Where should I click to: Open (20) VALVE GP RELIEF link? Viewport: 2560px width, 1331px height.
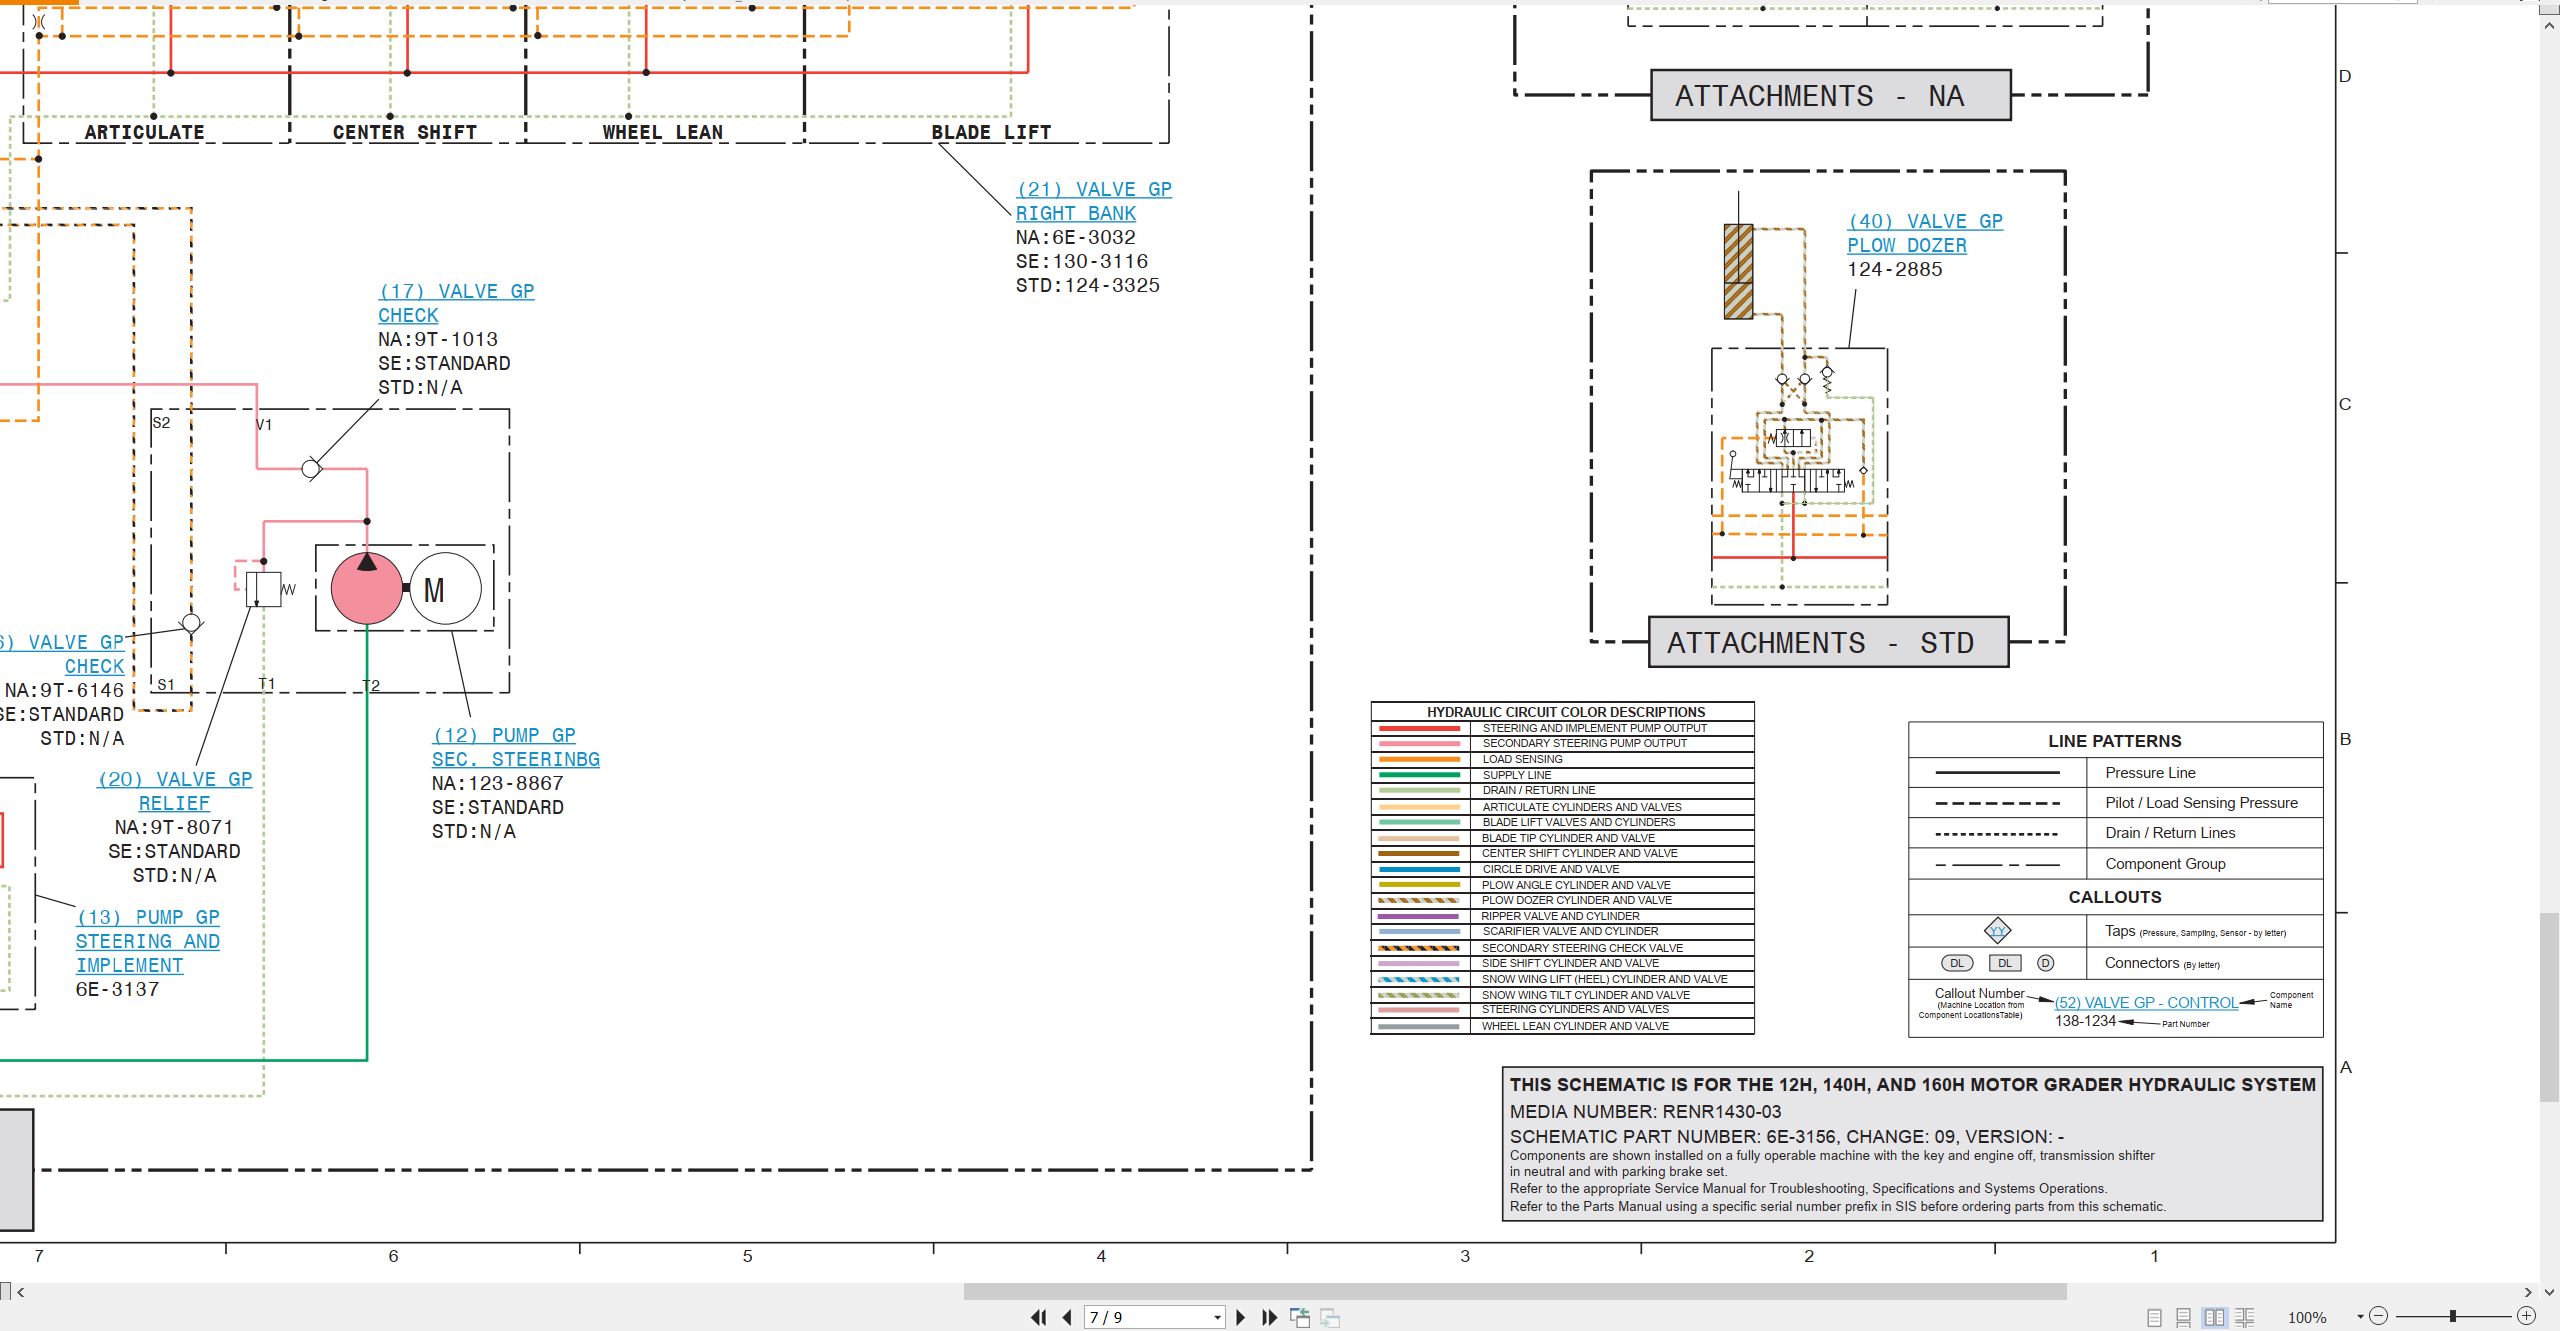point(175,791)
